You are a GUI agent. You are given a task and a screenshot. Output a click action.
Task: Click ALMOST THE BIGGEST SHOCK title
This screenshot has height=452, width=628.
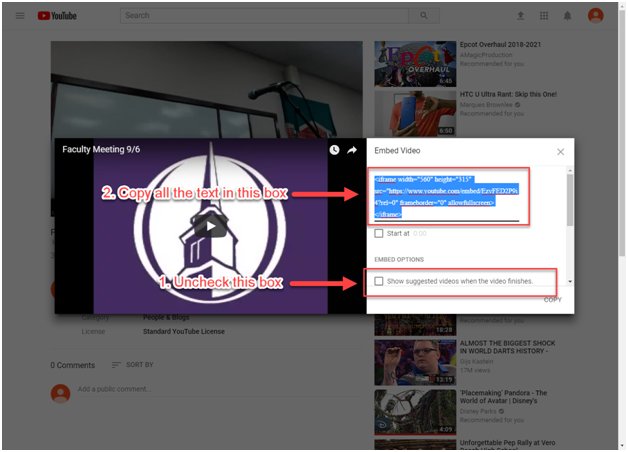[507, 347]
